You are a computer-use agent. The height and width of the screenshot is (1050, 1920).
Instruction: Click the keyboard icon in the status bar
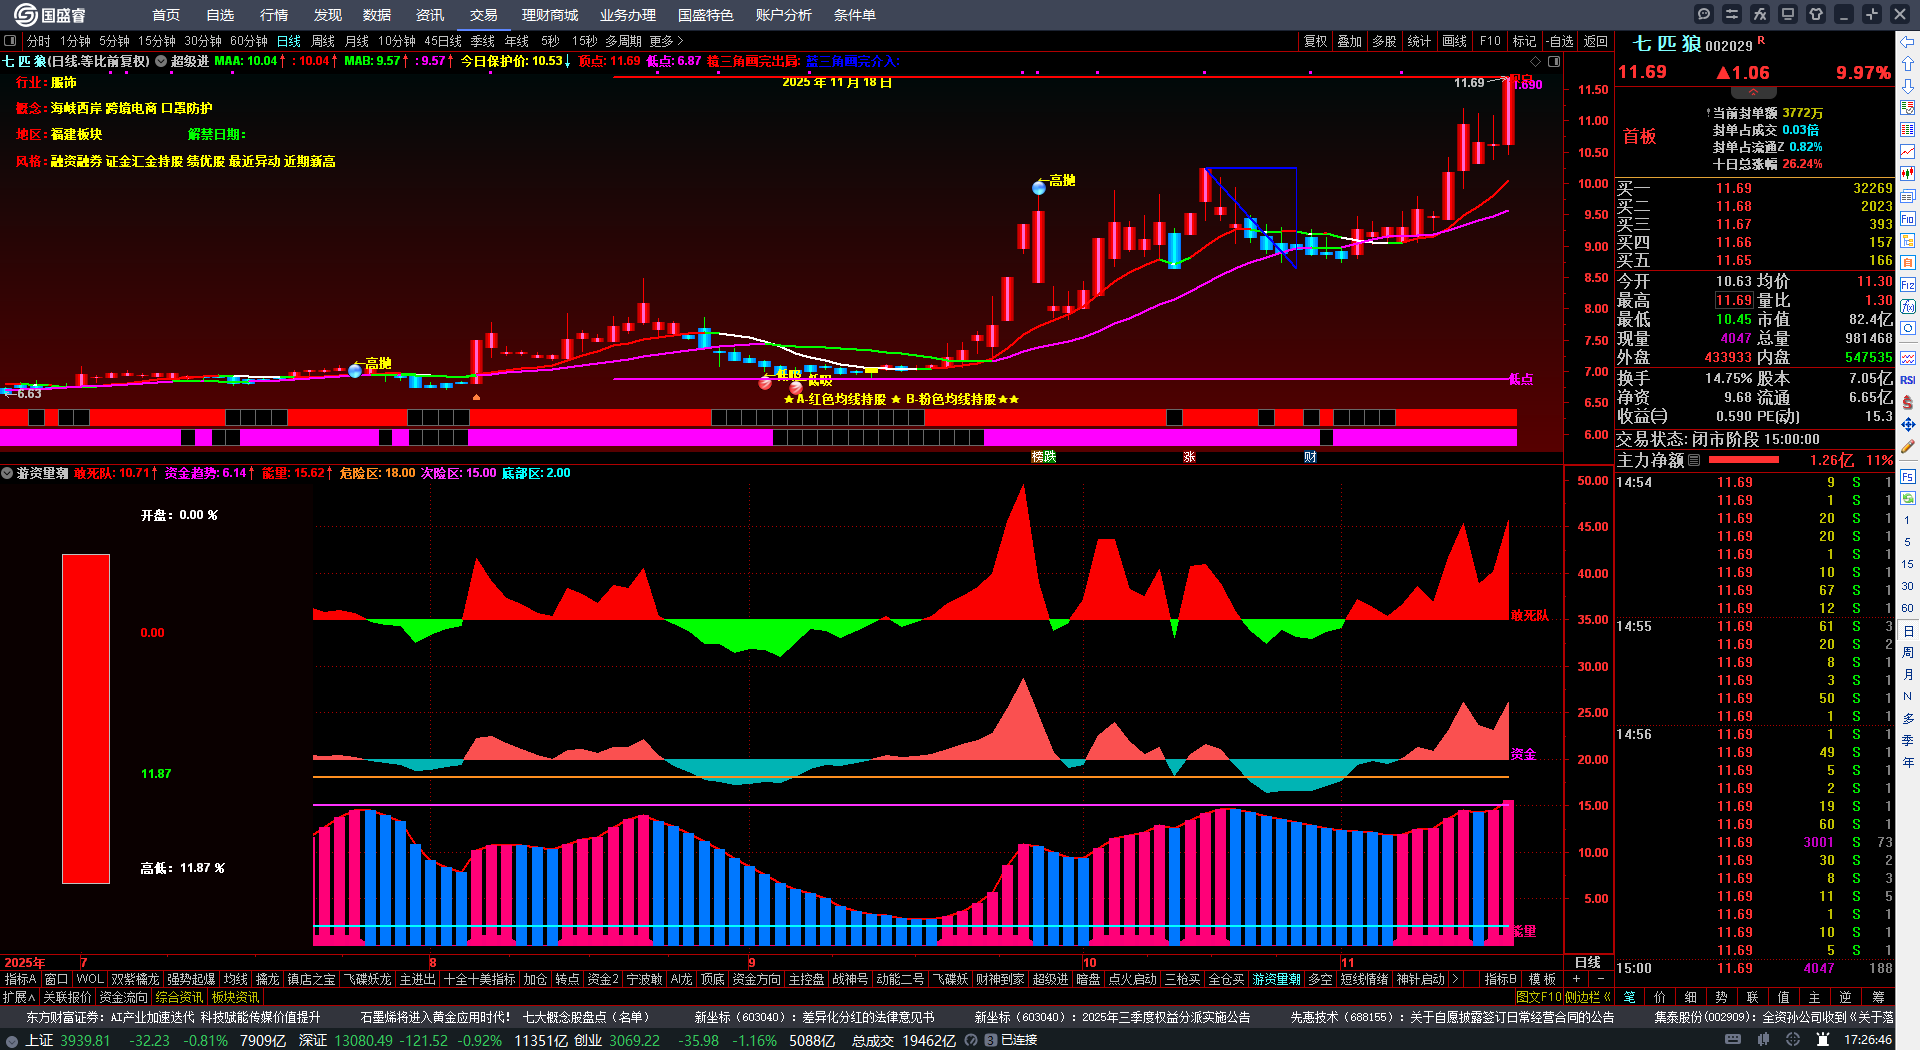(x=1733, y=1040)
